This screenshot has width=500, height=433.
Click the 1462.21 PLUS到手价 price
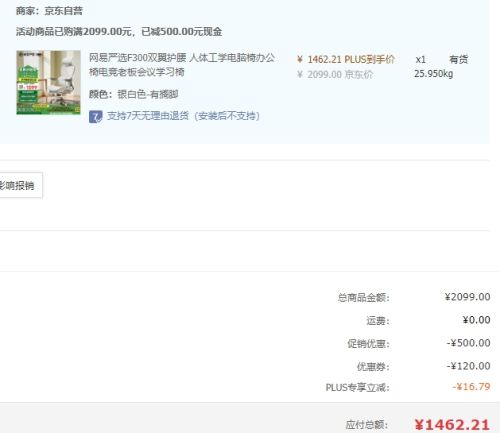[x=346, y=60]
